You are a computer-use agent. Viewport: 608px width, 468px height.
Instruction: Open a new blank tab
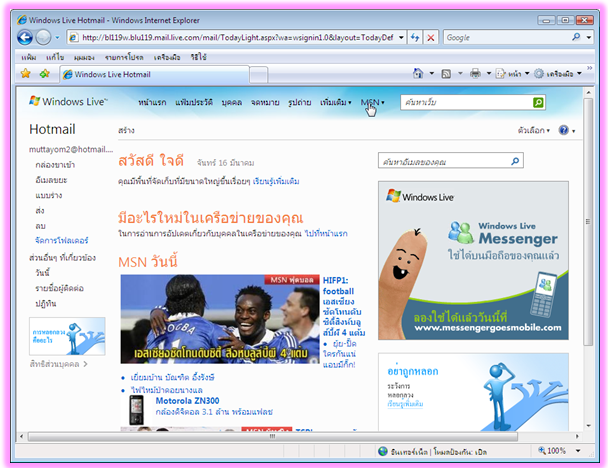coord(258,74)
